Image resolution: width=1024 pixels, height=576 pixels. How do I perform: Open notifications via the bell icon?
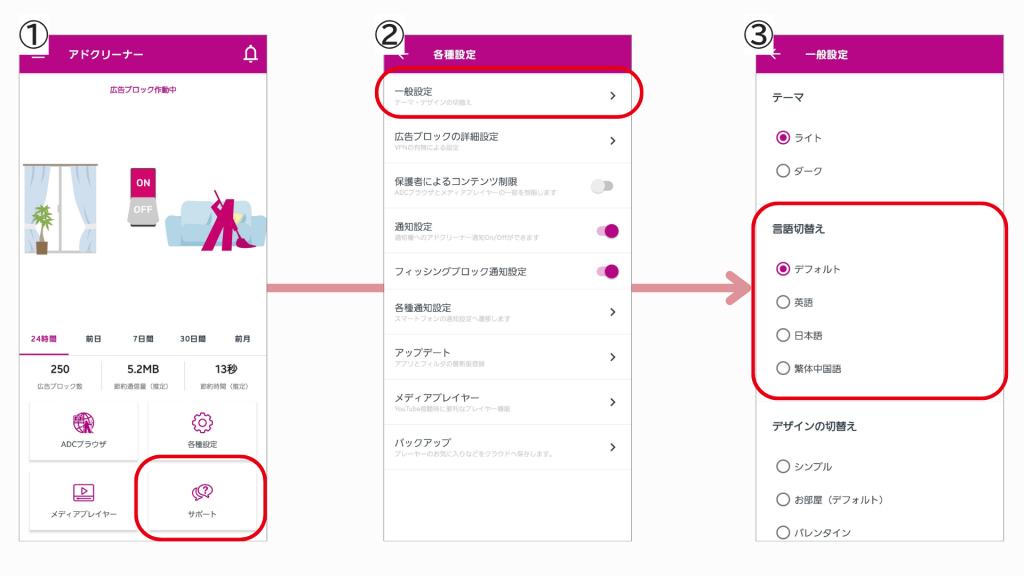(250, 51)
